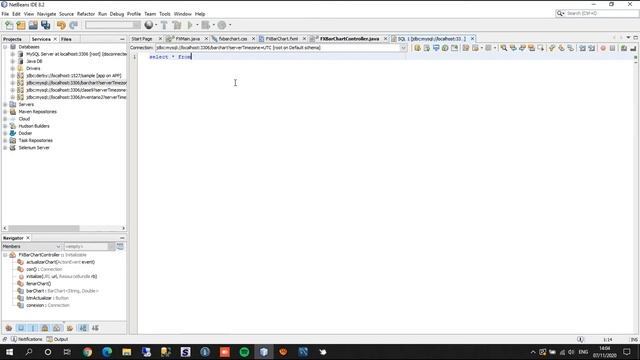Select the Docker node in Services
This screenshot has height=360, width=640.
click(25, 133)
